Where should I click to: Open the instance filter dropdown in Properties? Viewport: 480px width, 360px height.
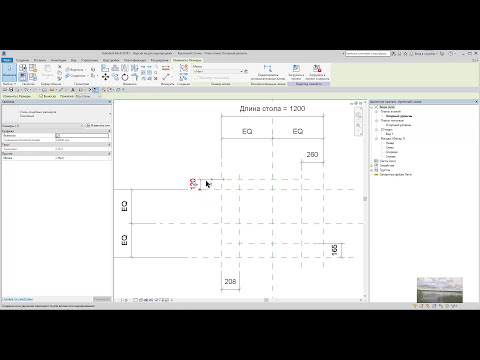coord(43,126)
